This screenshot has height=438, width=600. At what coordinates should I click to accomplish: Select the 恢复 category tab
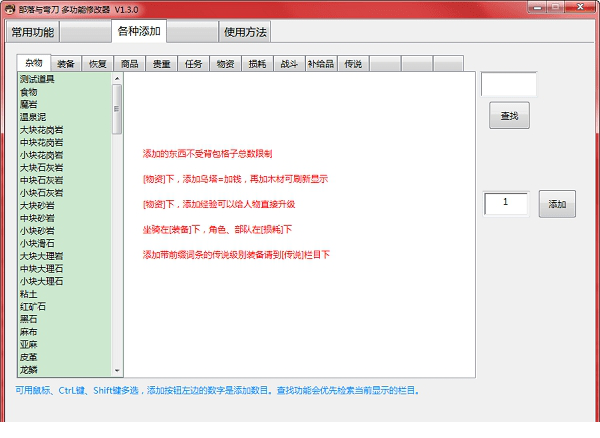point(98,64)
